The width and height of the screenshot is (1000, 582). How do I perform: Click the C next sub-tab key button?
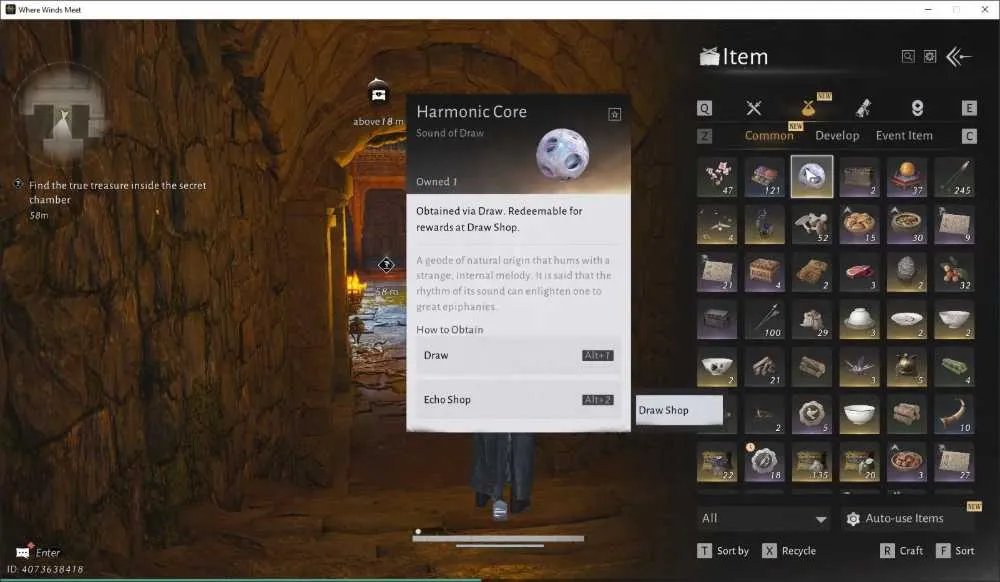point(969,136)
